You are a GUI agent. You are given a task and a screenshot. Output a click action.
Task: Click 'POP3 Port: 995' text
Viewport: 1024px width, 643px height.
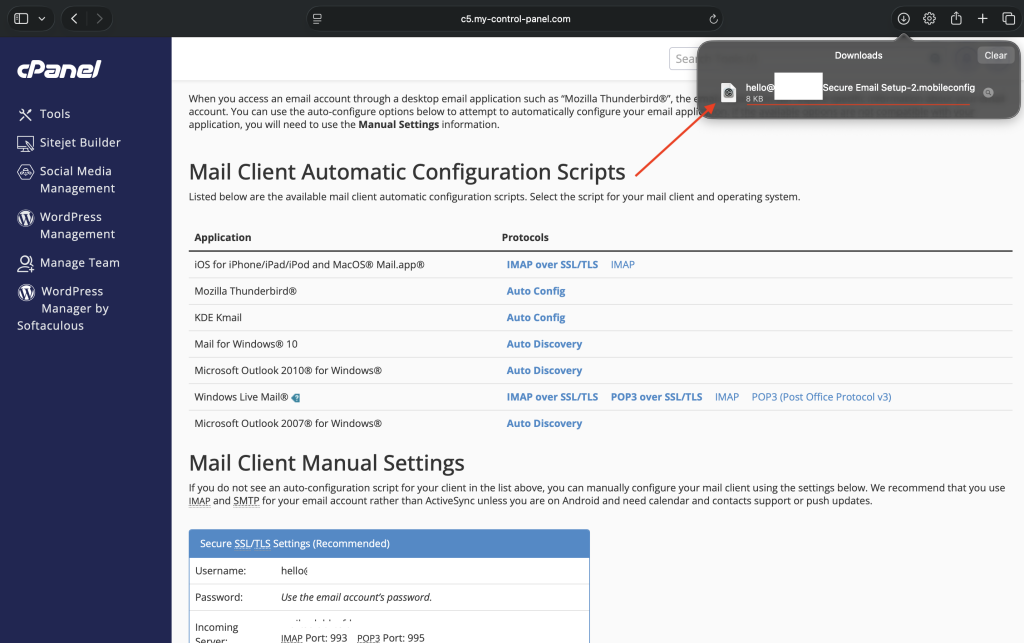click(391, 638)
